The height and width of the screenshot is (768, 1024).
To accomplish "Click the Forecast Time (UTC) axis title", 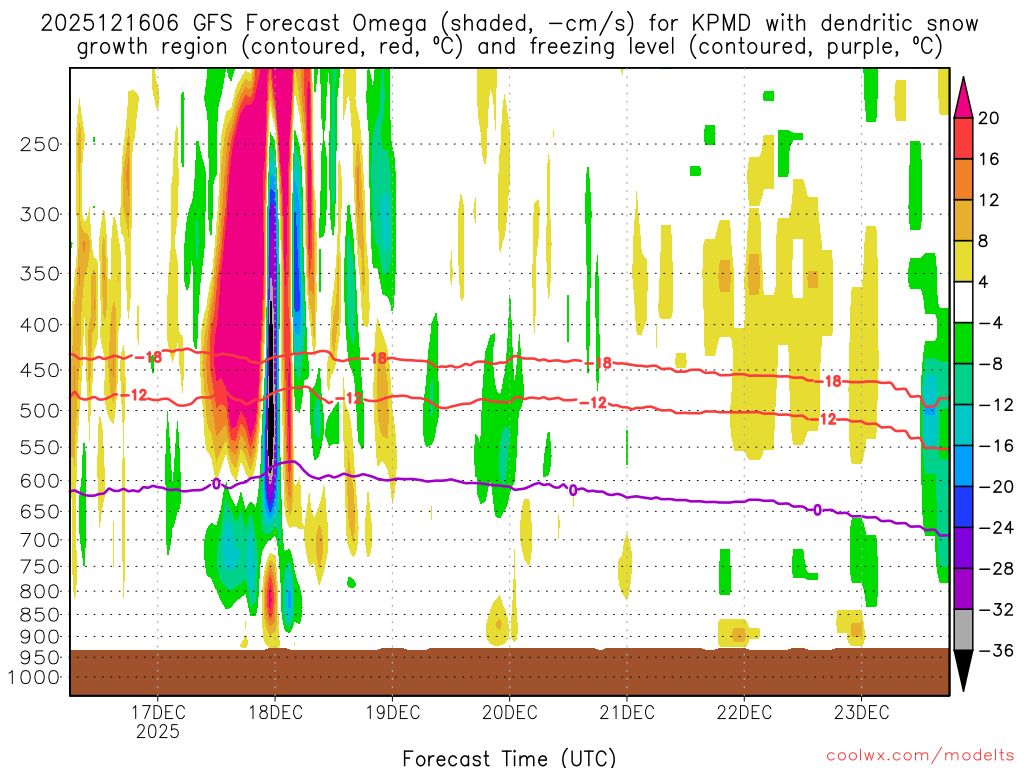I will (x=509, y=758).
